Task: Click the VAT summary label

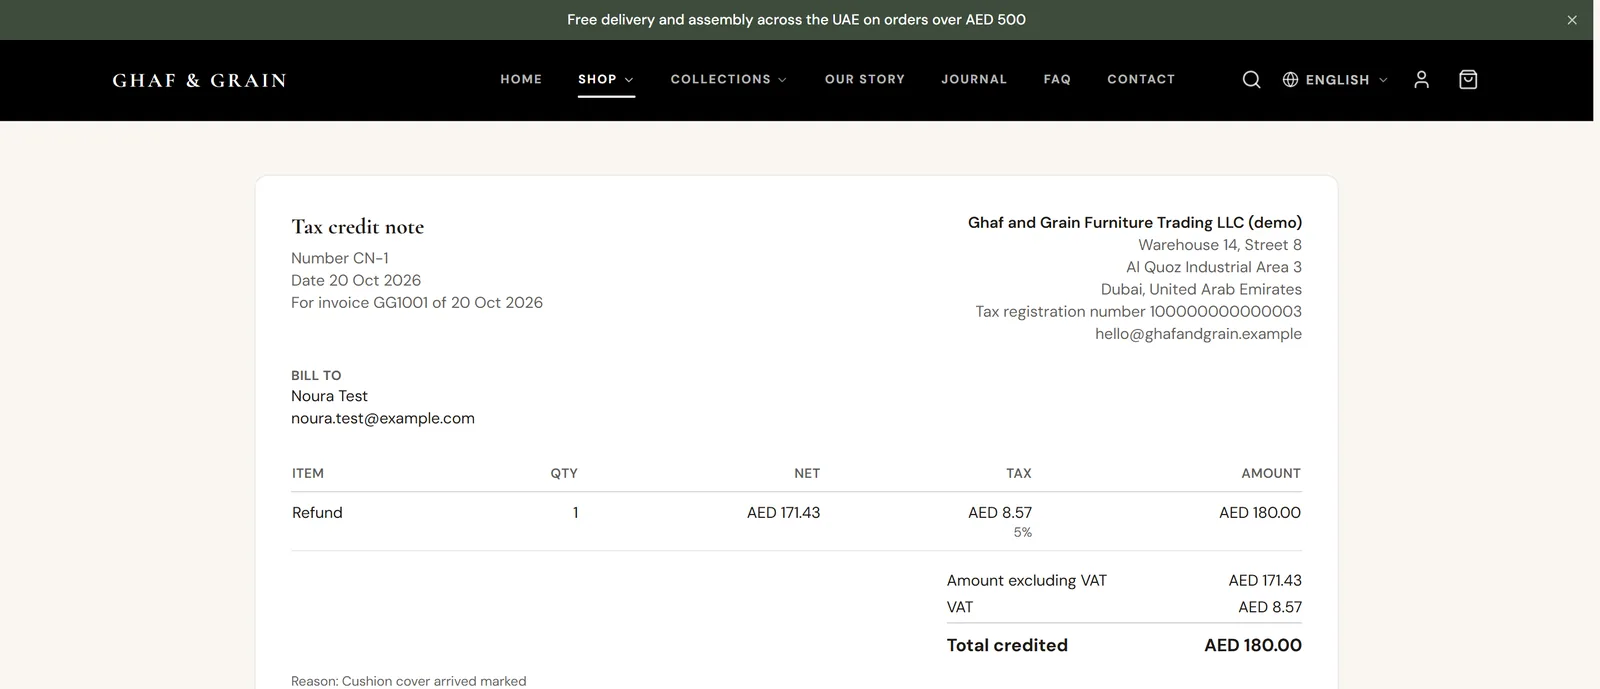Action: click(960, 607)
